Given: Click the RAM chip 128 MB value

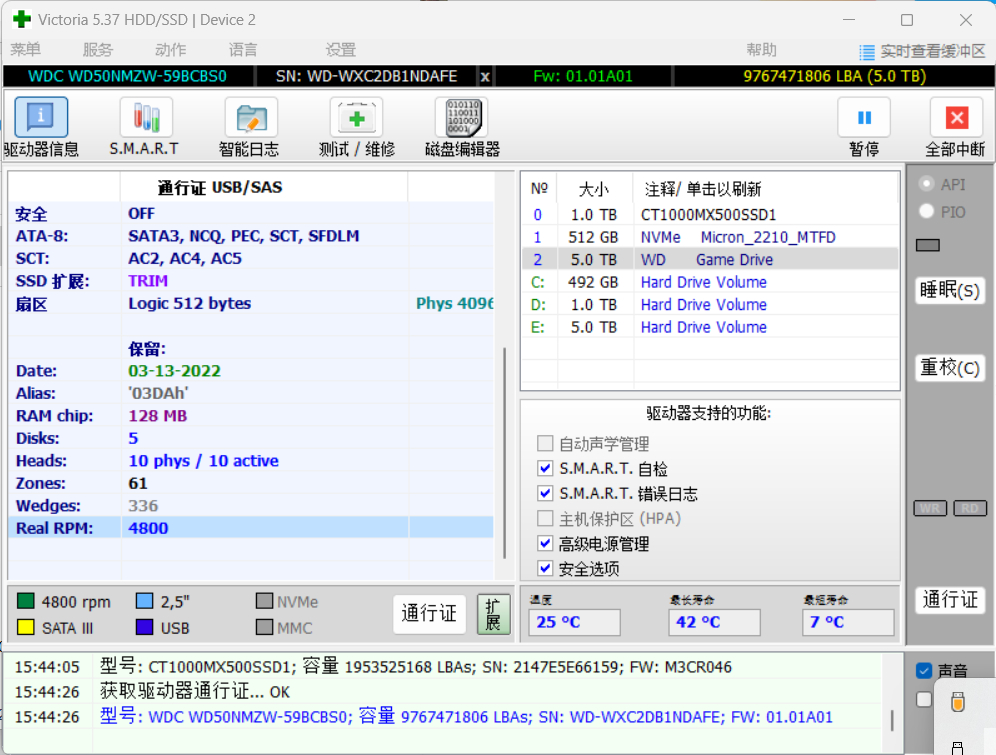Looking at the screenshot, I should tap(158, 416).
